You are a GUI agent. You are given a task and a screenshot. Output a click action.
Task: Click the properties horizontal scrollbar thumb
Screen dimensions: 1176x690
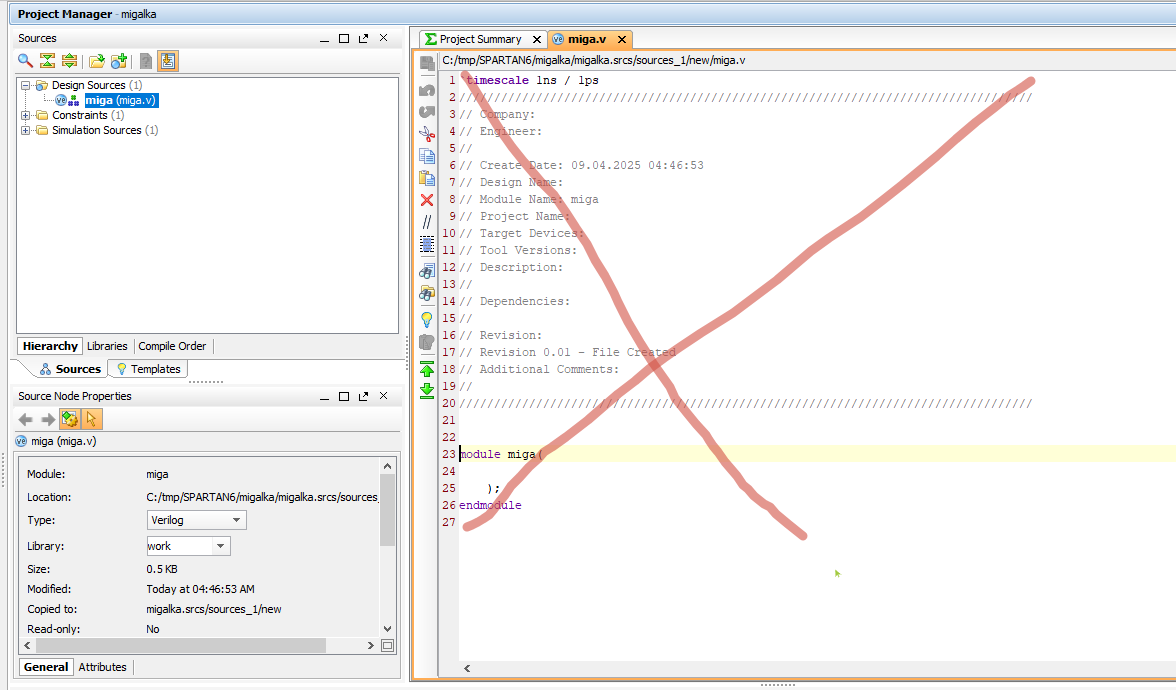[x=181, y=645]
